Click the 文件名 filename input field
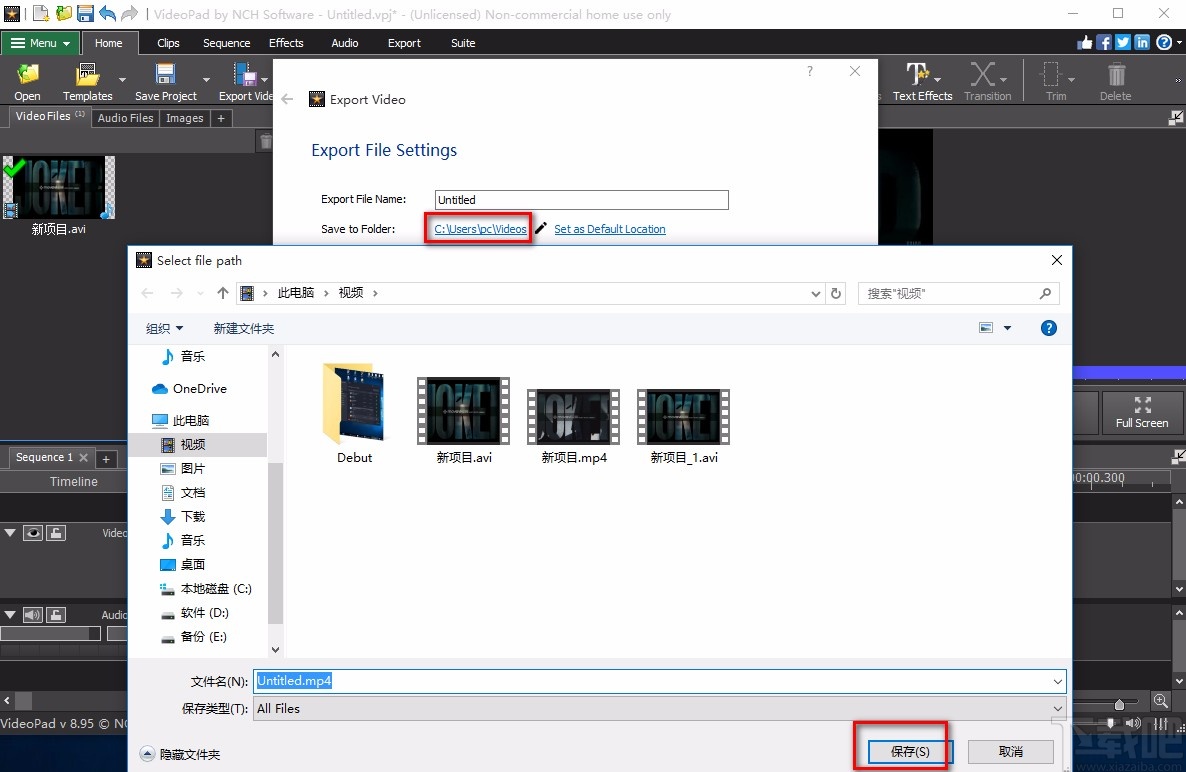This screenshot has width=1186, height=772. point(659,681)
